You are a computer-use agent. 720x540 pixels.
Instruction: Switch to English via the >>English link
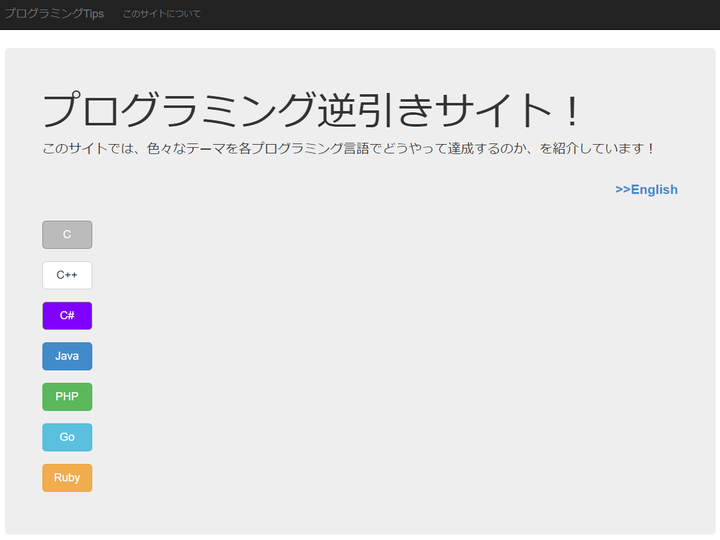(x=646, y=190)
